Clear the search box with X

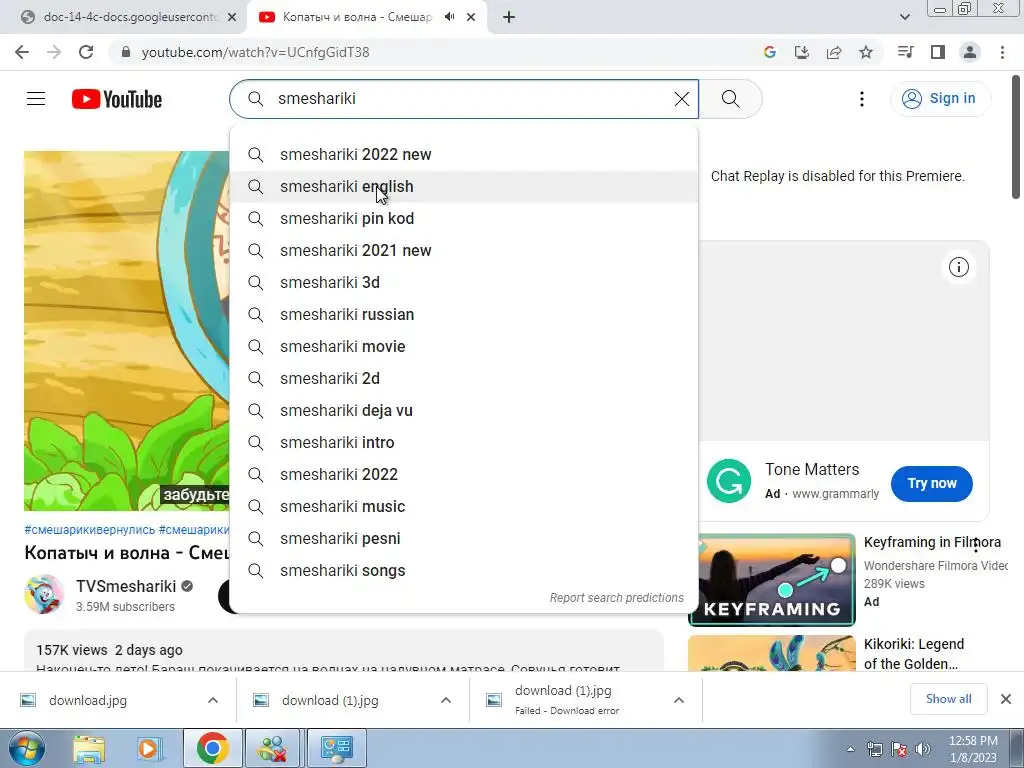click(x=681, y=99)
